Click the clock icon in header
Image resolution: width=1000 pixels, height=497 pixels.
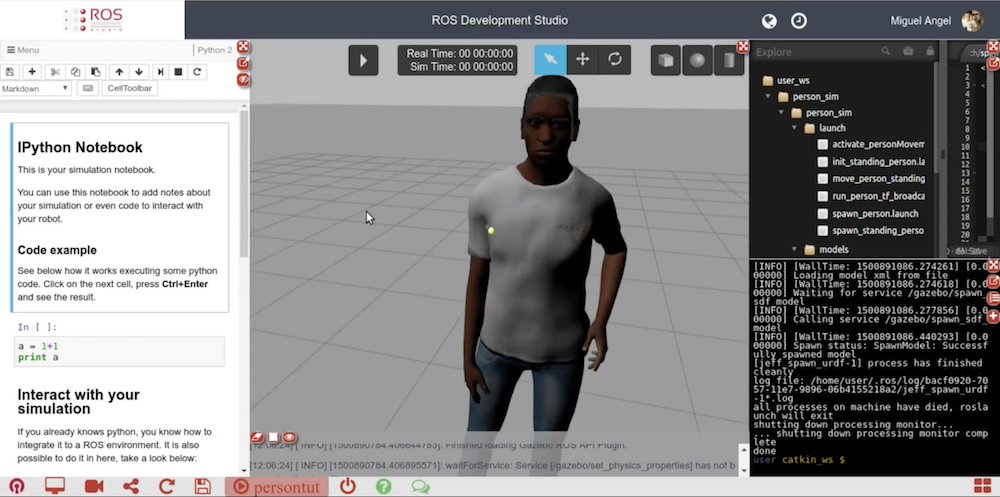798,21
